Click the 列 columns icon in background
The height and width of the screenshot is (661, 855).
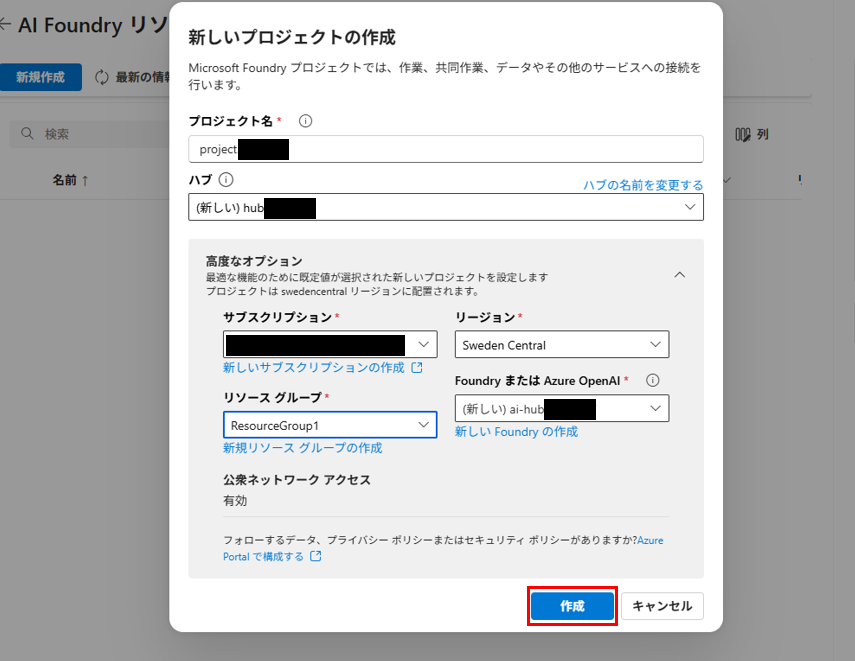pyautogui.click(x=743, y=134)
